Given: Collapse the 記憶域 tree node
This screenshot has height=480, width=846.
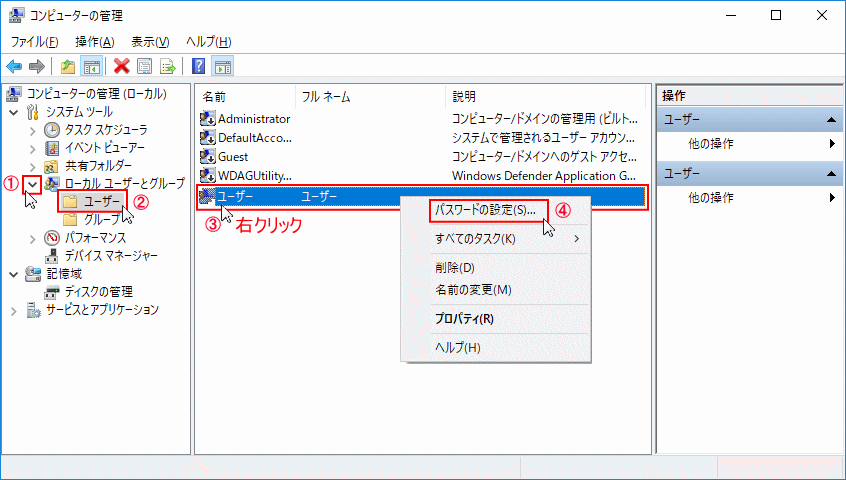Looking at the screenshot, I should [x=14, y=275].
